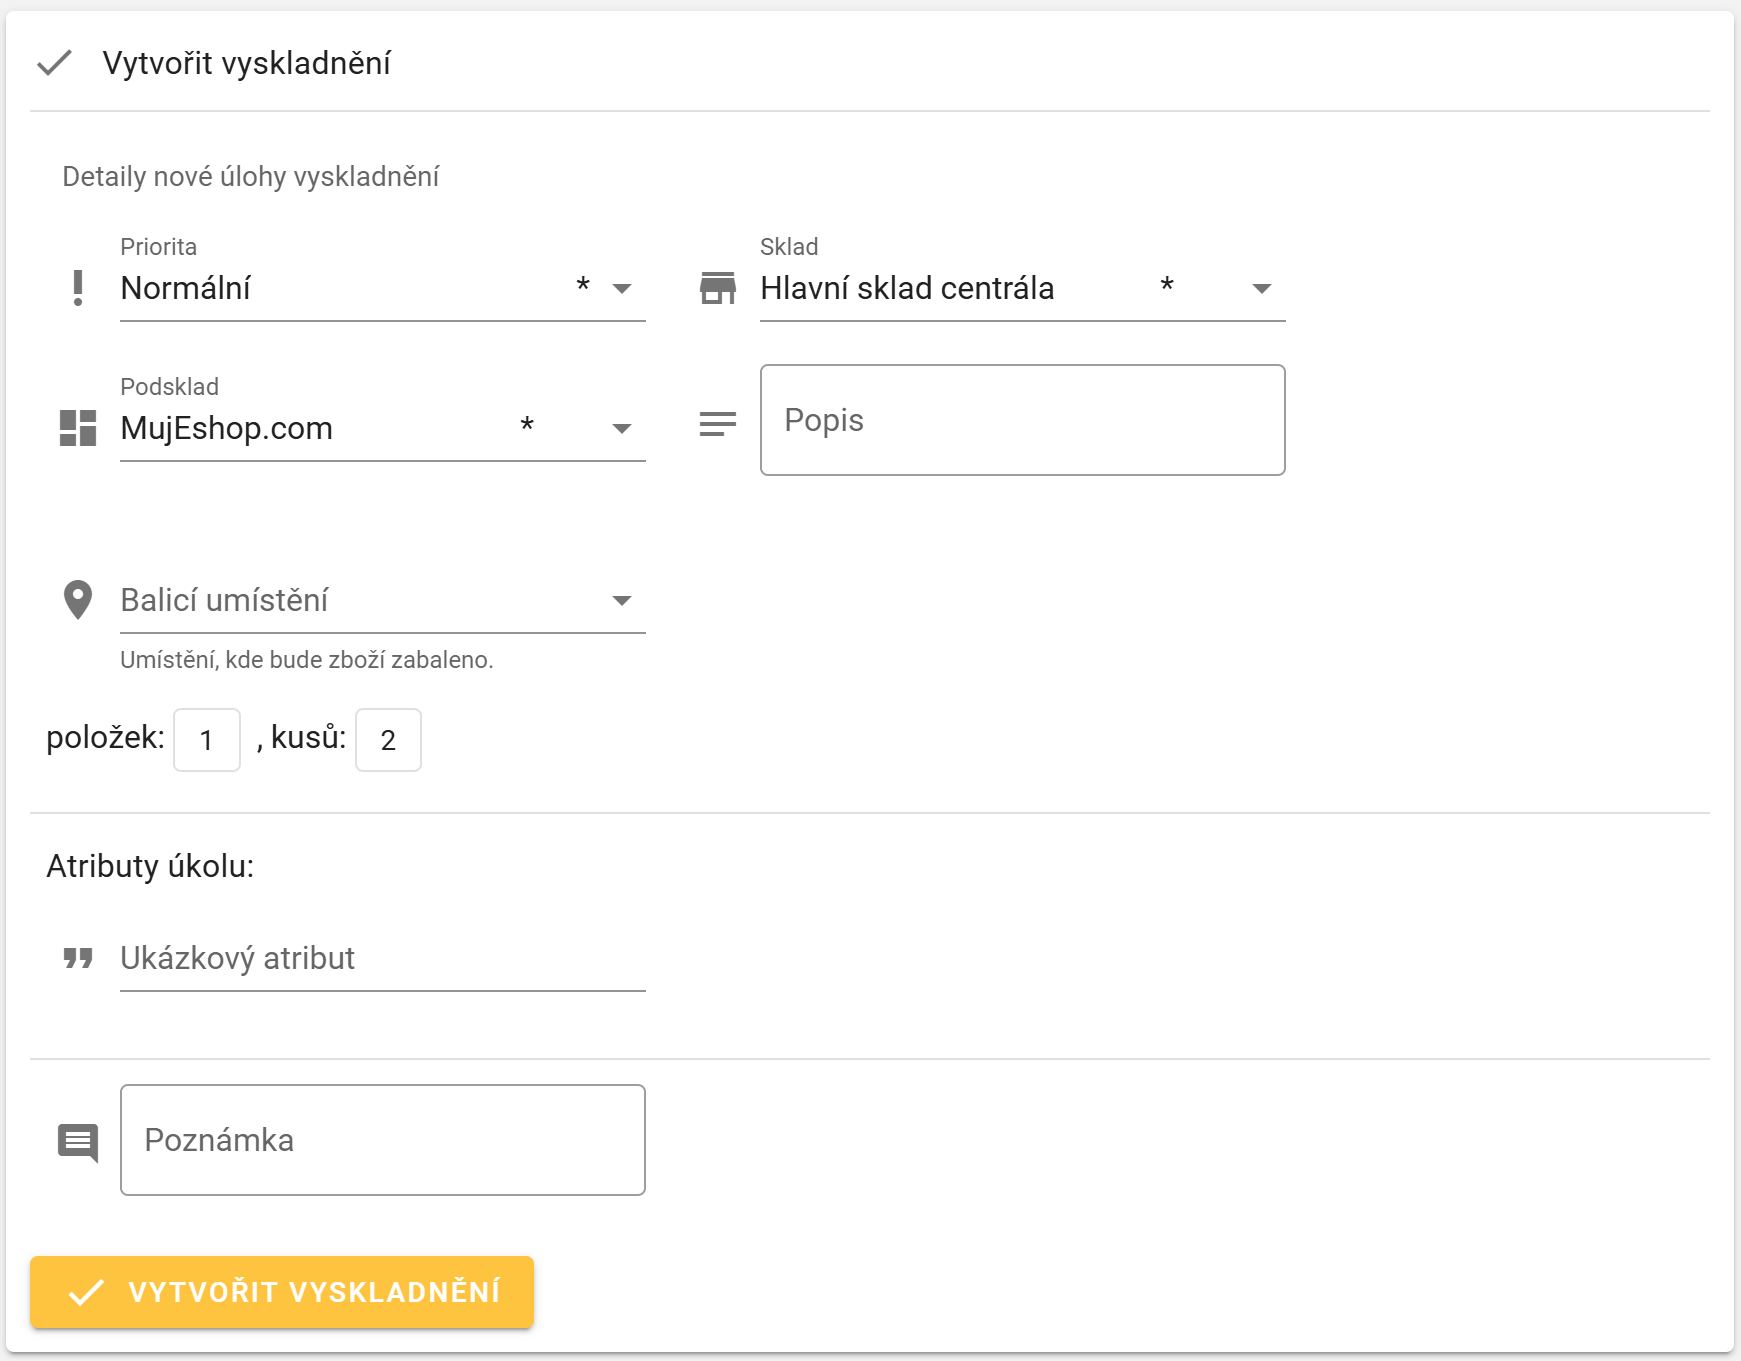Open the Priorita dropdown arrow
The image size is (1741, 1361).
621,289
